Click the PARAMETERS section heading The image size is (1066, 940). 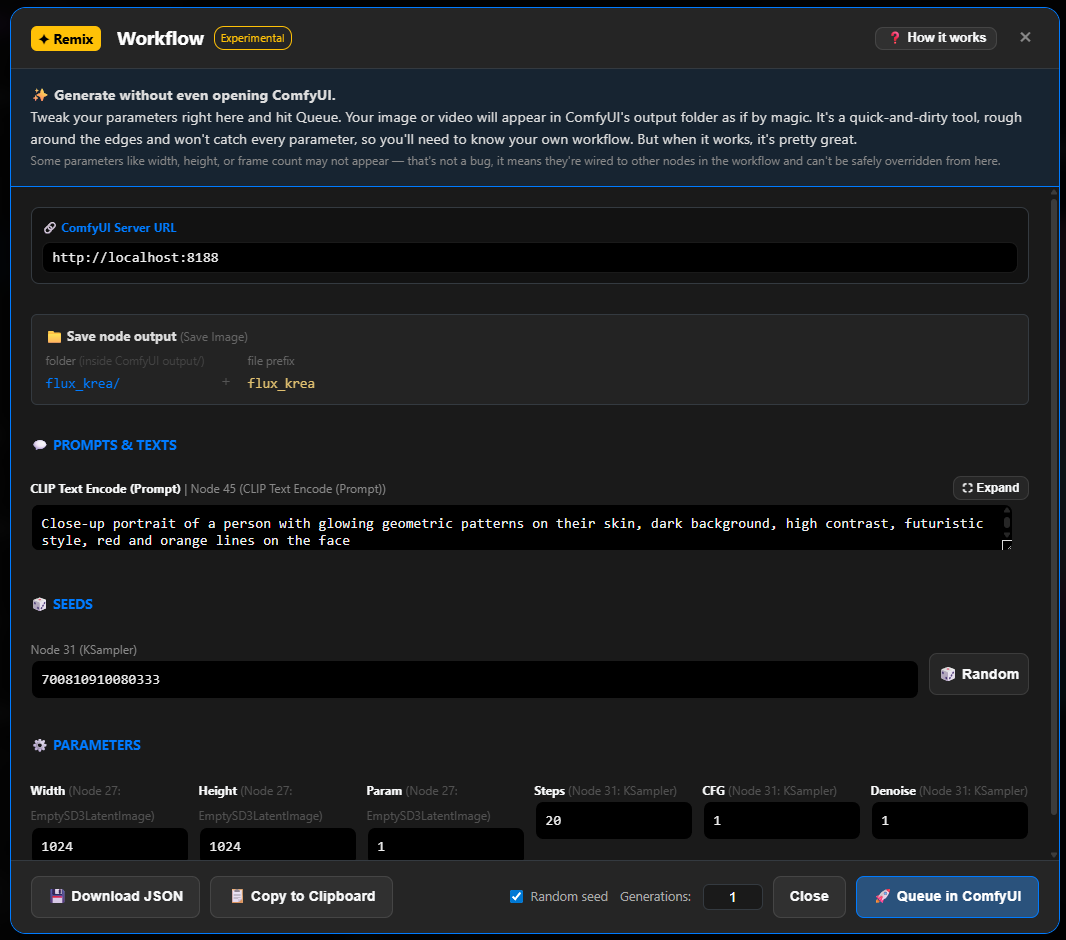[97, 745]
